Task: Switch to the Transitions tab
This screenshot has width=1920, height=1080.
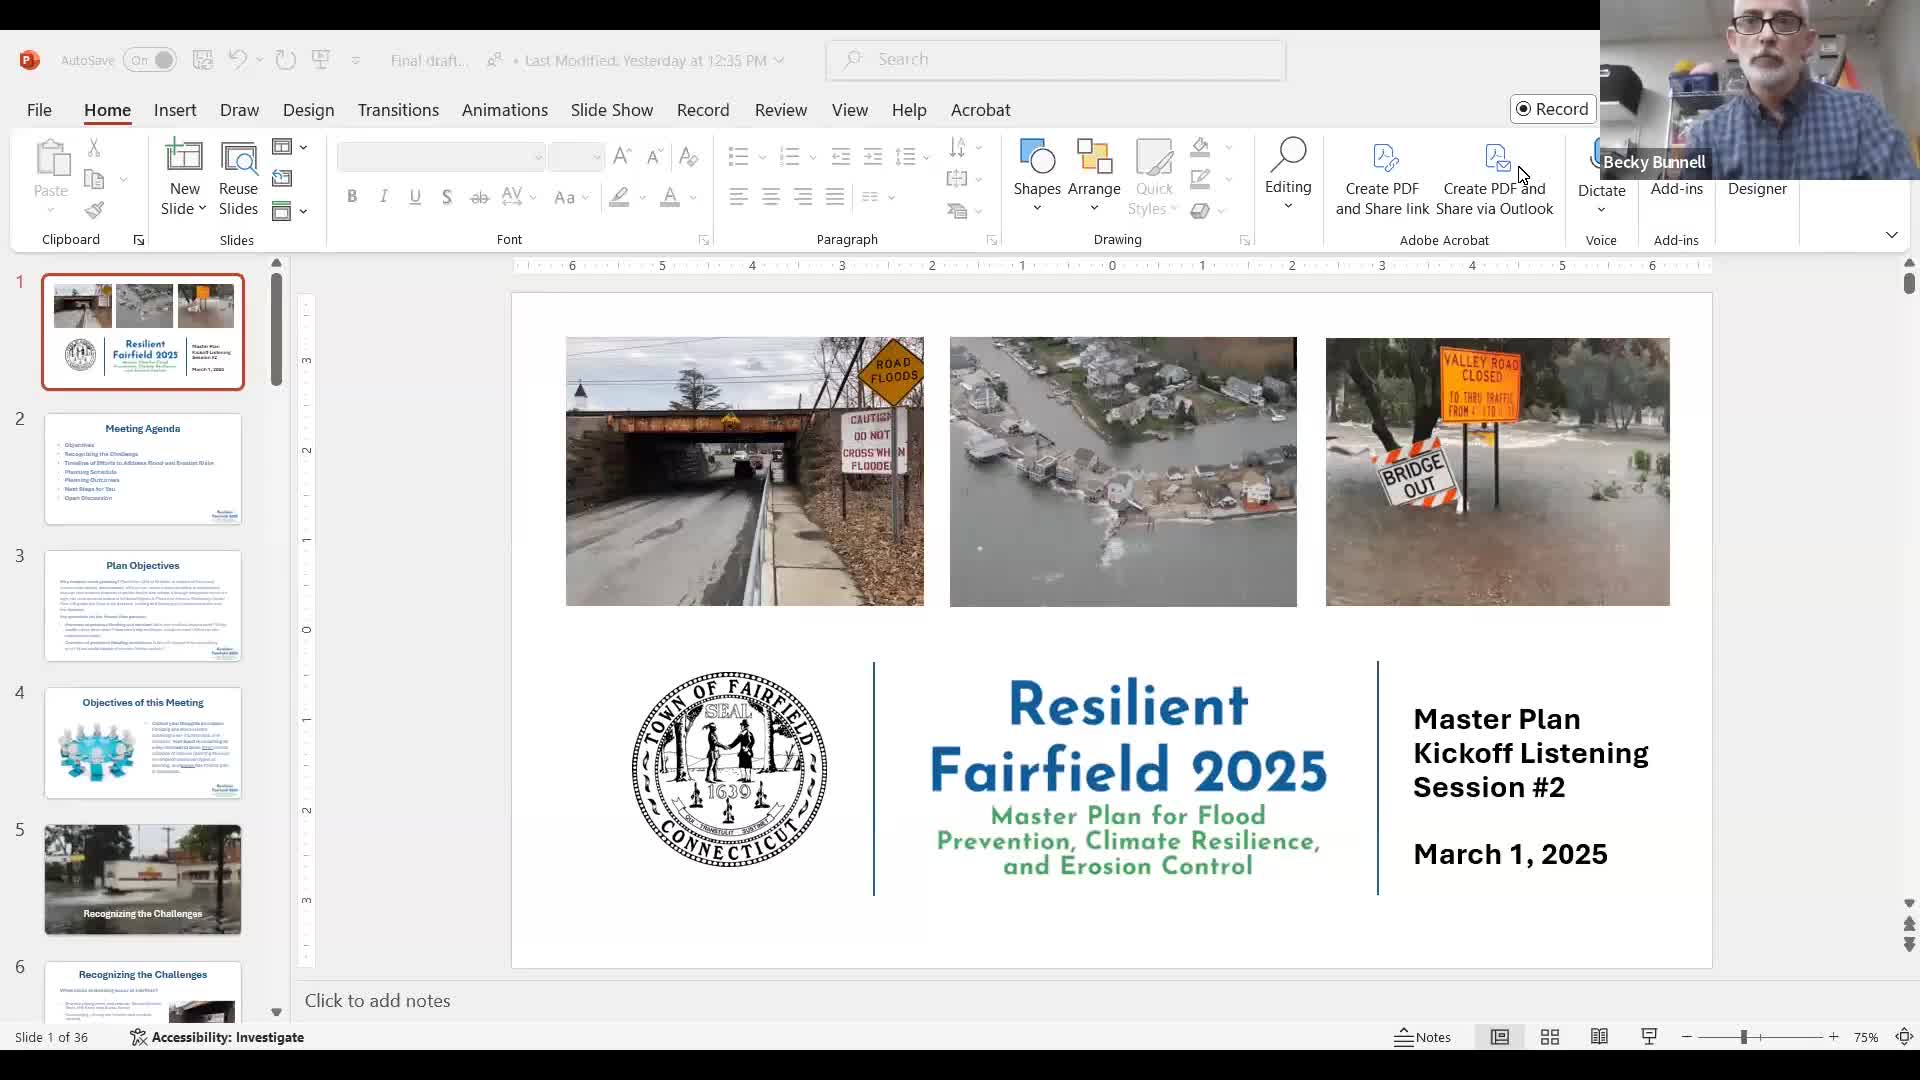Action: [x=398, y=110]
